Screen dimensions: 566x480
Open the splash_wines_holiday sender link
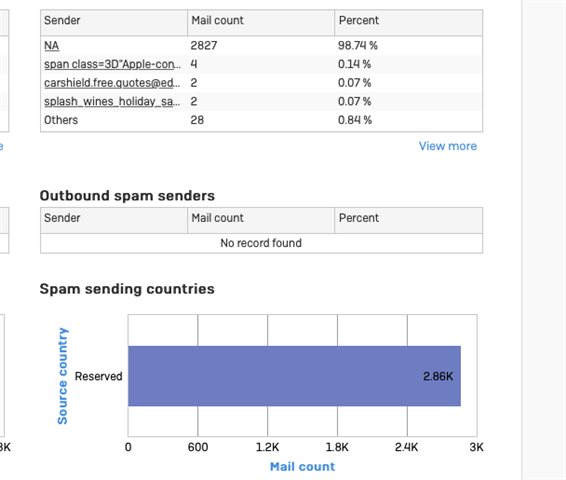click(112, 102)
